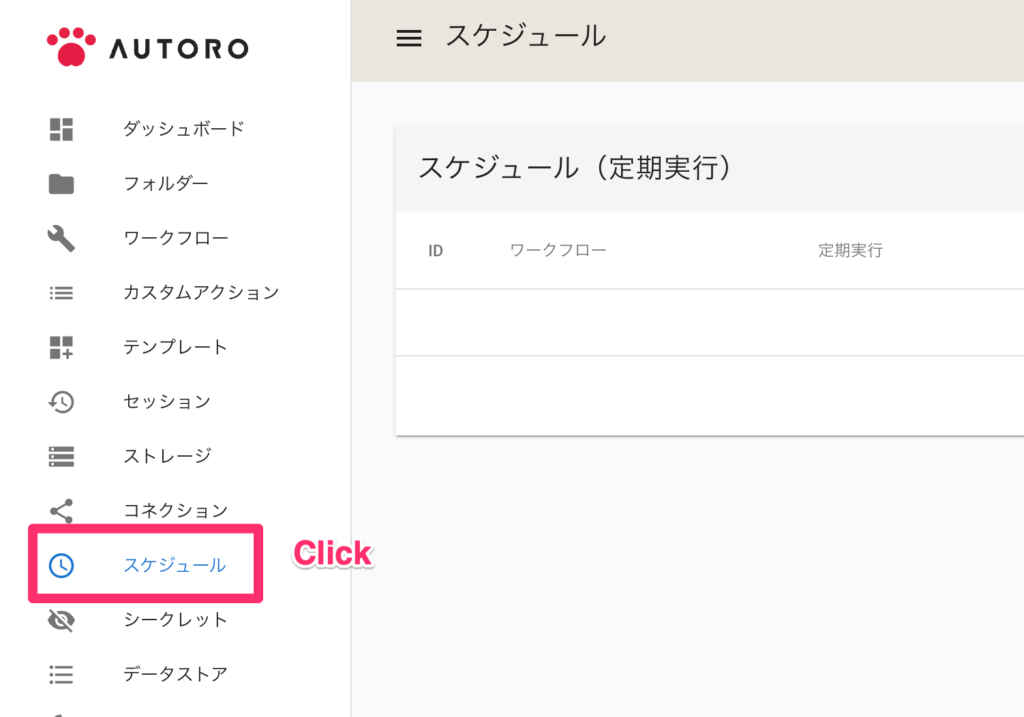Toggle sidebar with hamburger menu icon

pyautogui.click(x=409, y=38)
